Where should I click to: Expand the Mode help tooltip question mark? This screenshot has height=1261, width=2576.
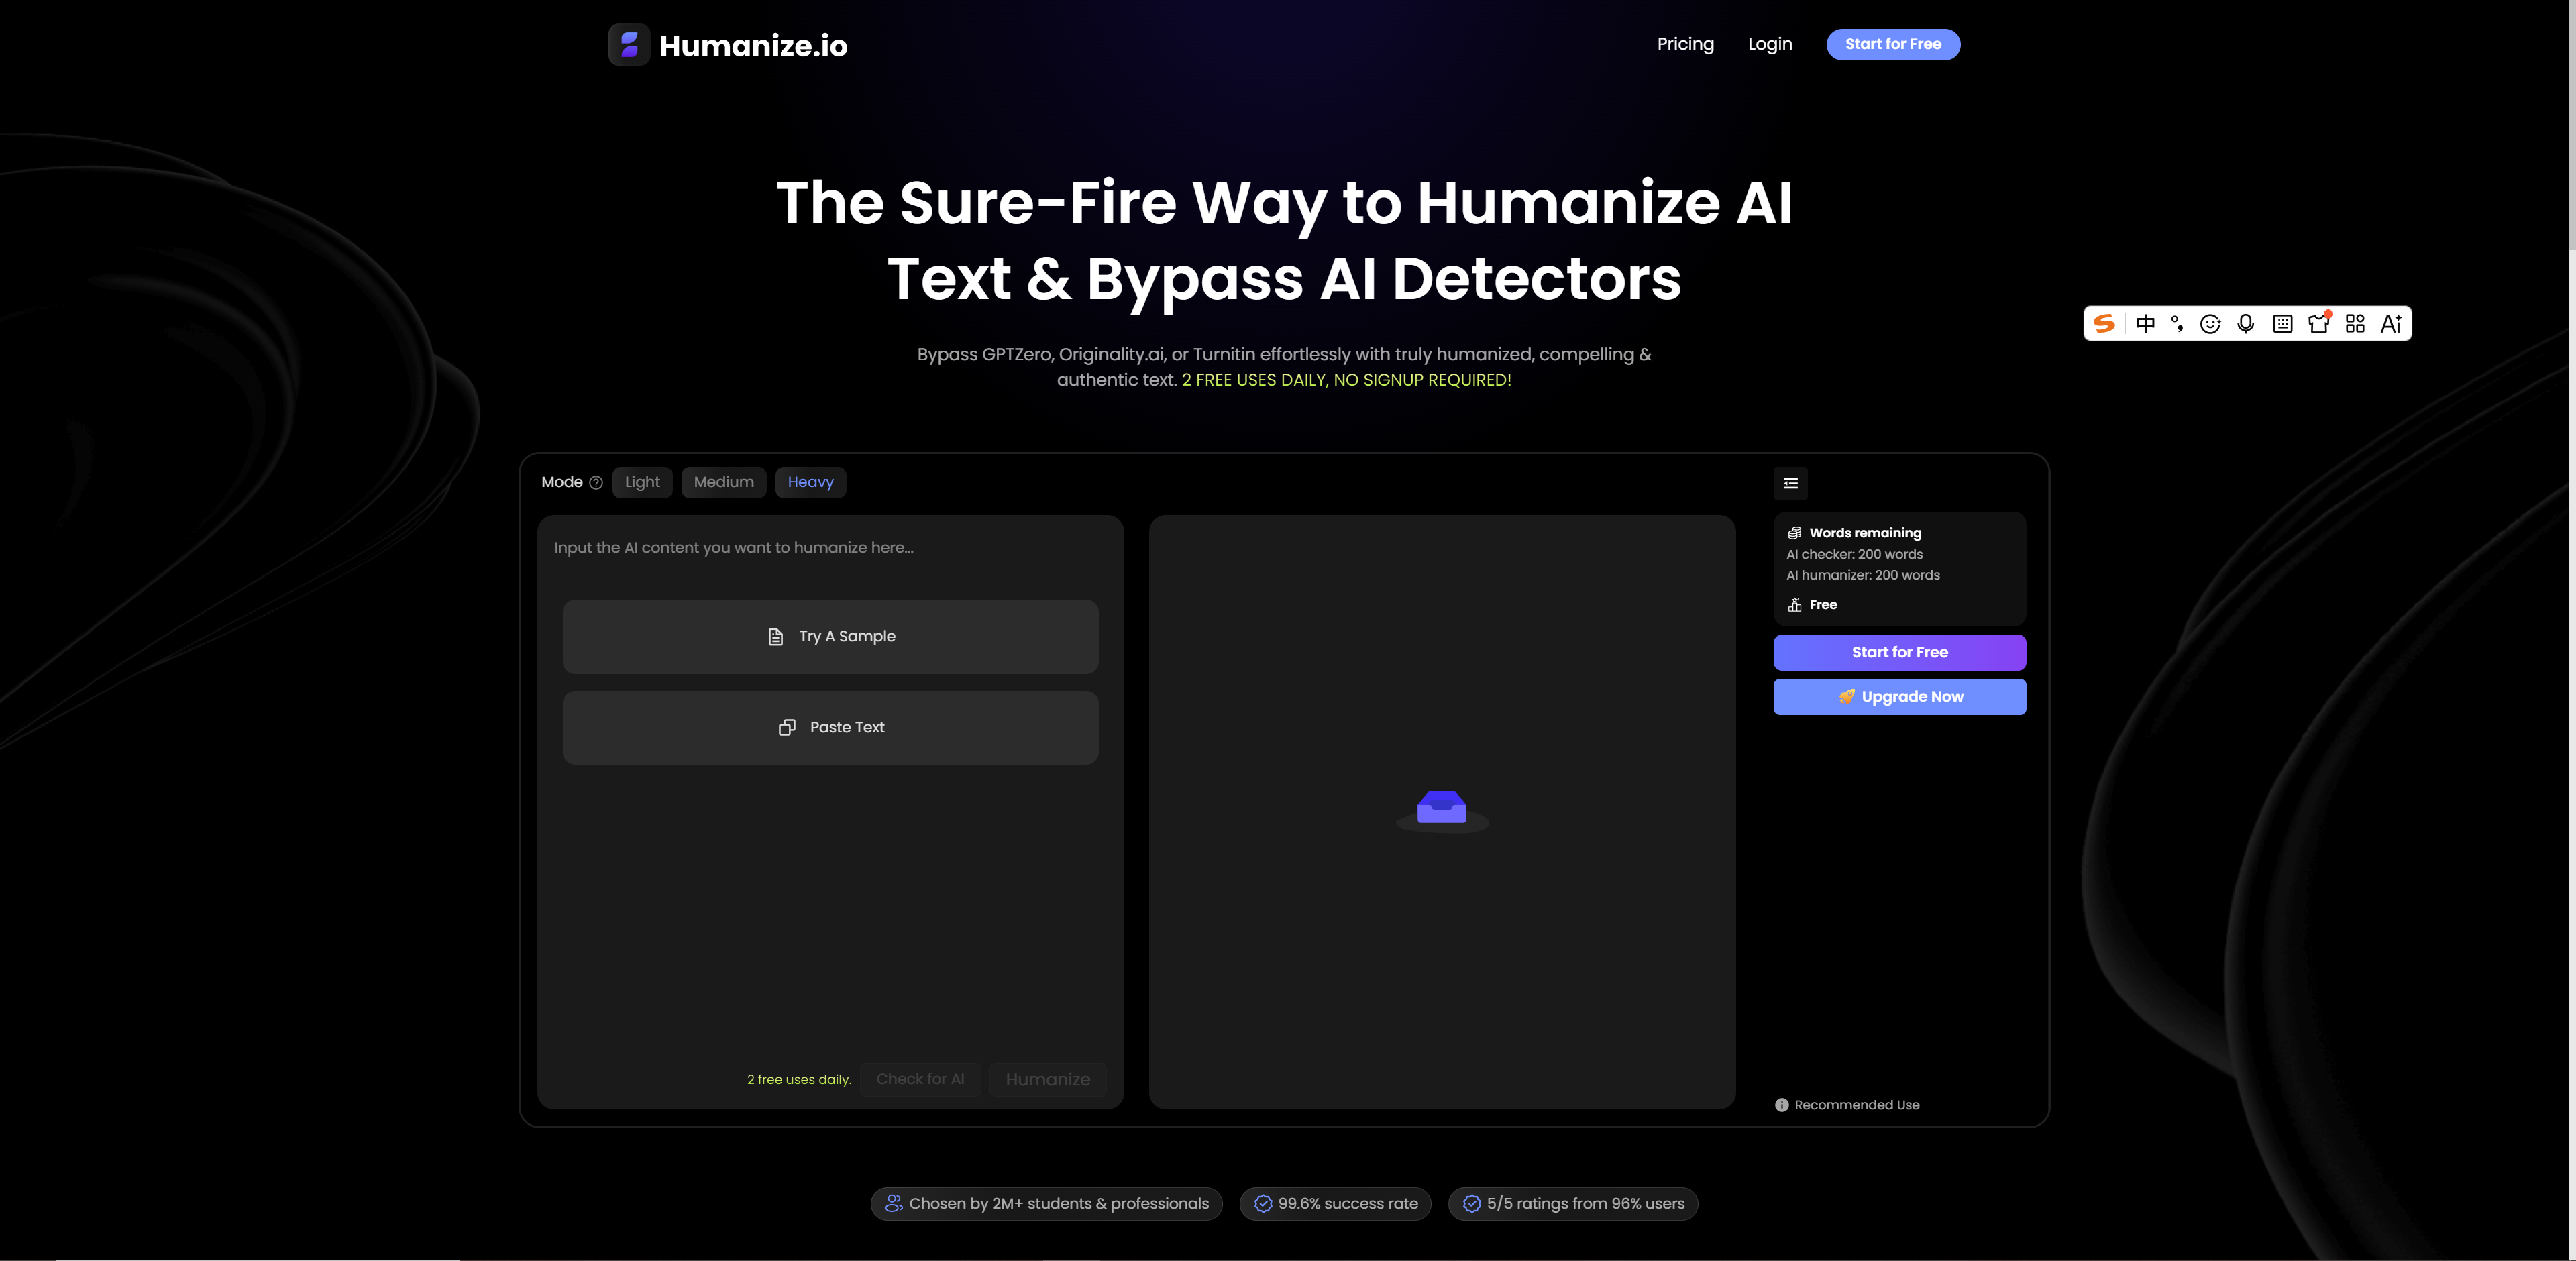(x=597, y=482)
